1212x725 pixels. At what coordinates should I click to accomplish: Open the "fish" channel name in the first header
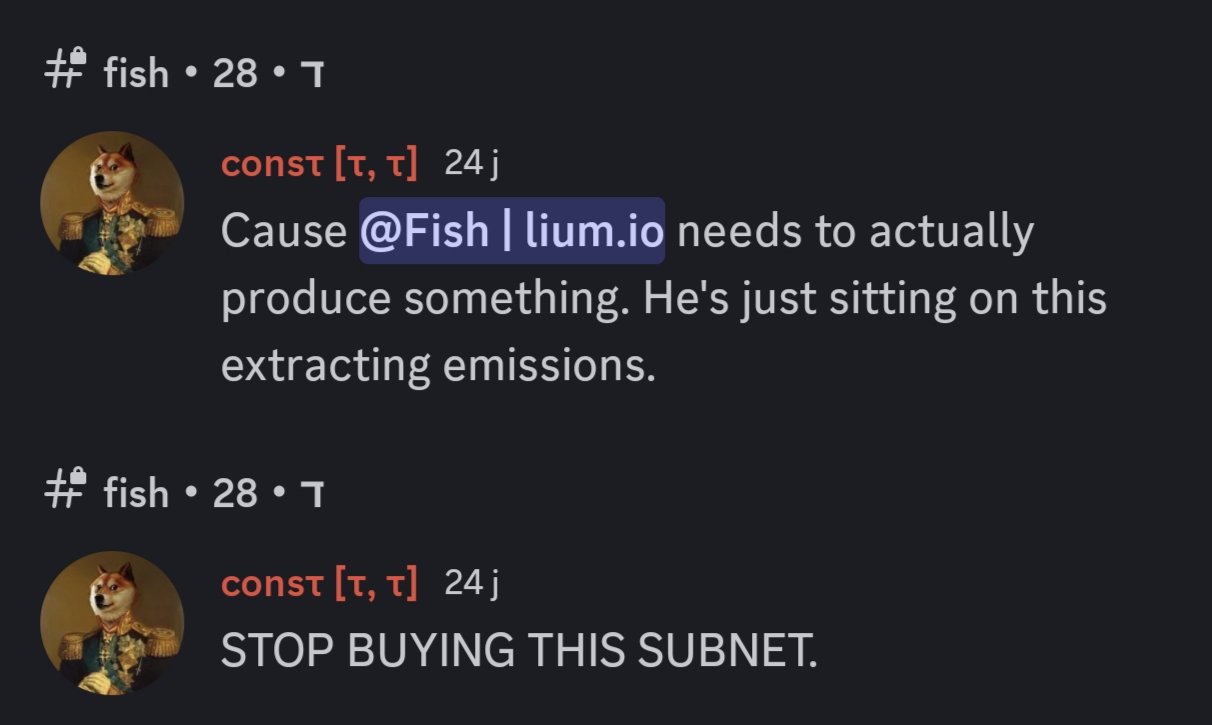coord(136,73)
